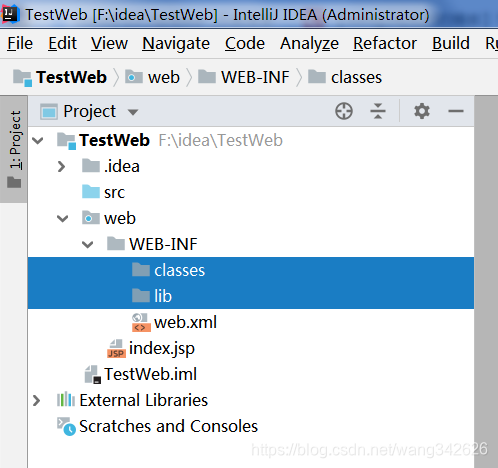The width and height of the screenshot is (498, 468).
Task: Click the TestWeb module icon in tree root
Action: [66, 140]
